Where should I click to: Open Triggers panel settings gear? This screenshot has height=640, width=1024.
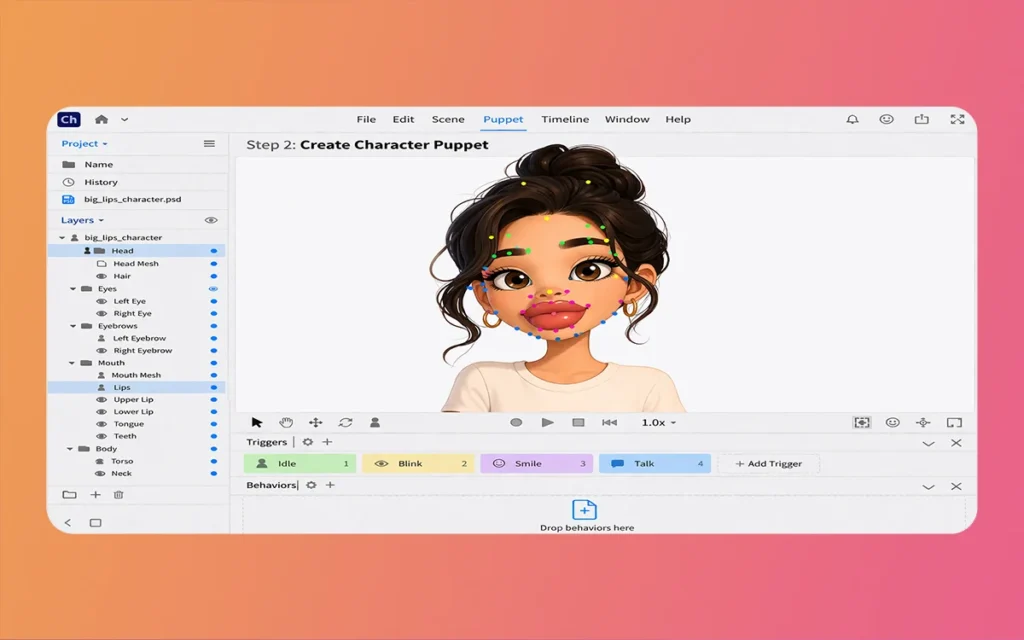coord(308,442)
